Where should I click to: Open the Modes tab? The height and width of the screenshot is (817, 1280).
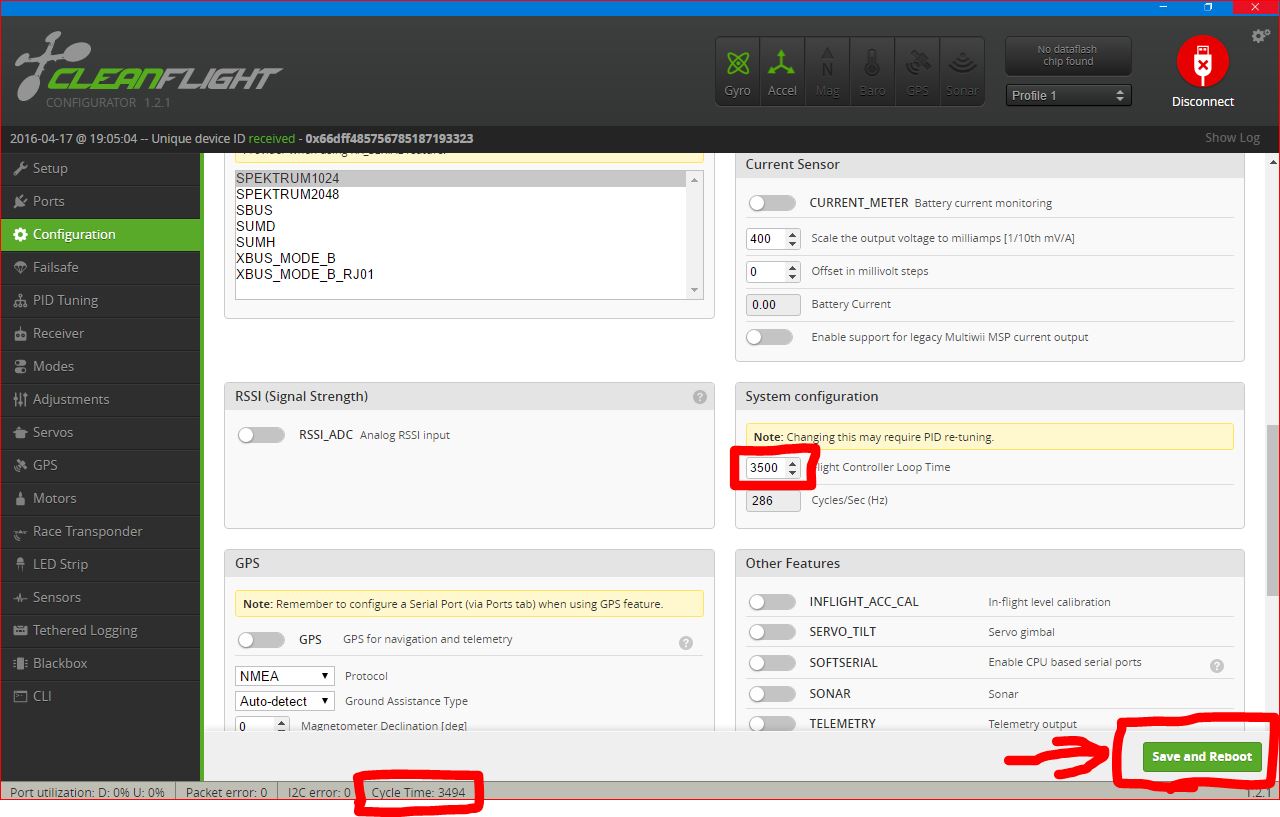pyautogui.click(x=100, y=366)
